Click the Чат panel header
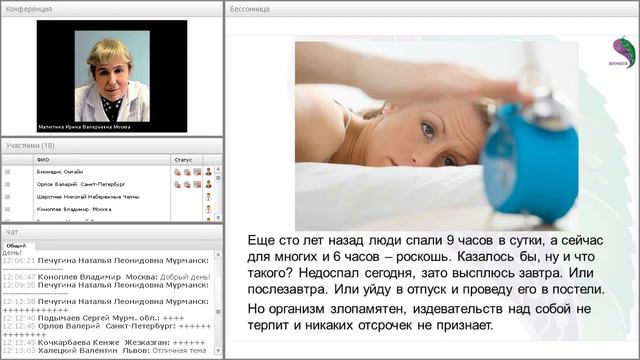Screen dimensions: 640x360 point(112,232)
